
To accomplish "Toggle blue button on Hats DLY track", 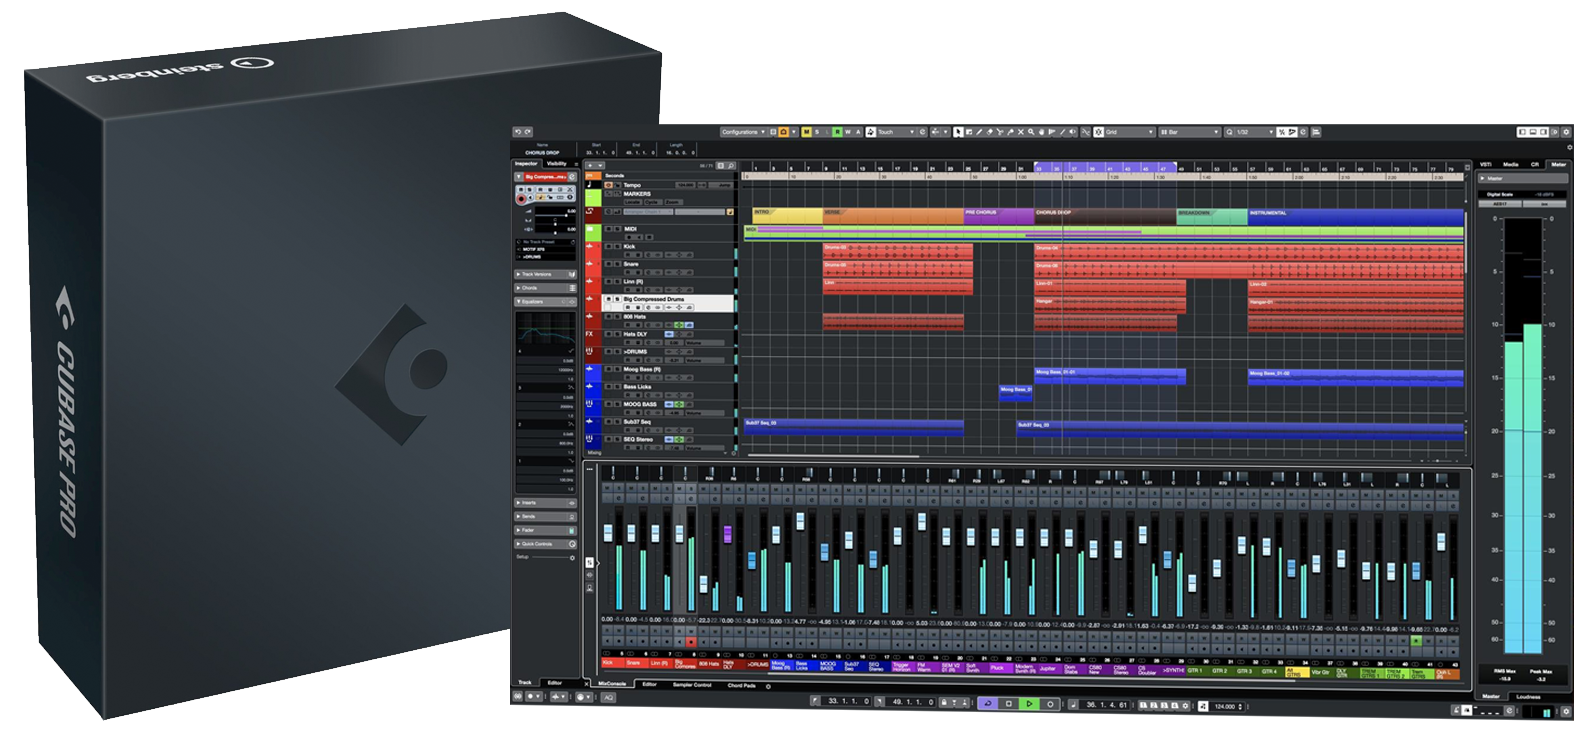I will pos(669,334).
